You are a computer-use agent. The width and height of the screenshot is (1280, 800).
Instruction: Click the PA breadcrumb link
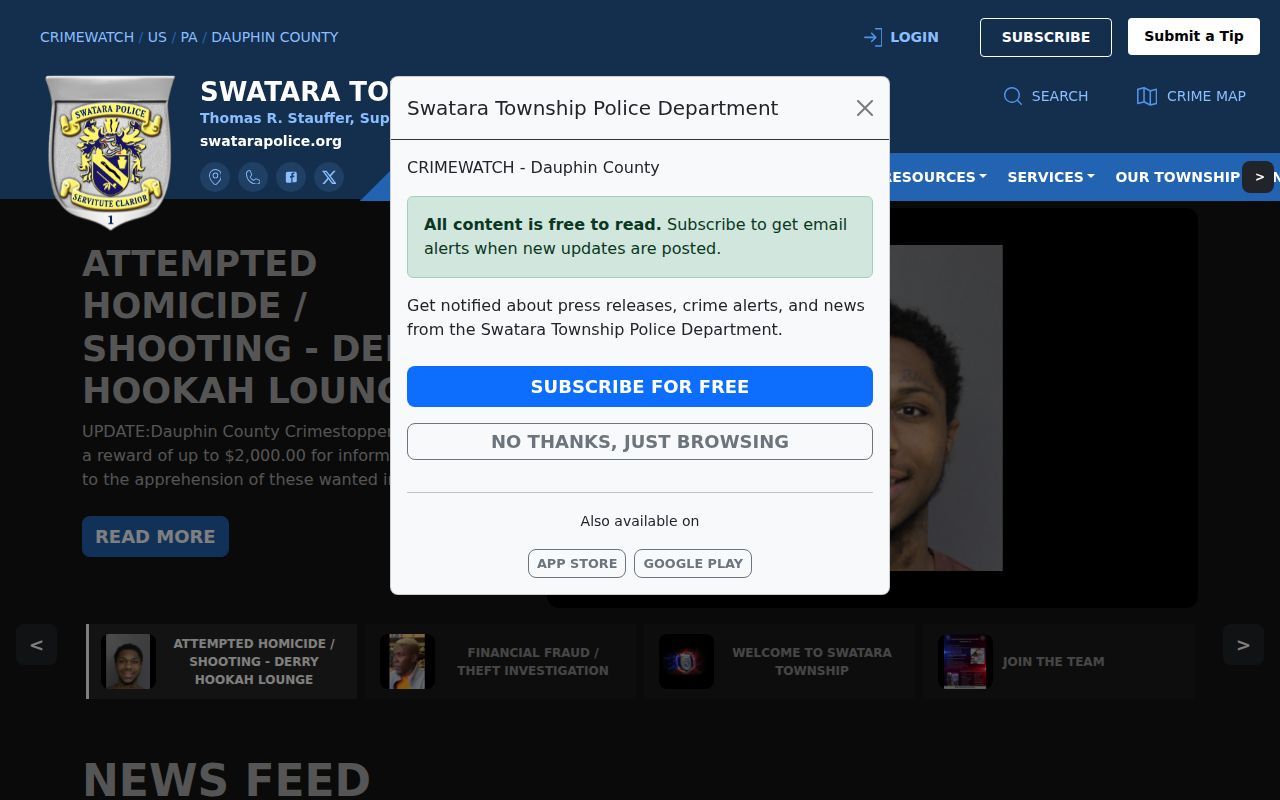[x=189, y=37]
